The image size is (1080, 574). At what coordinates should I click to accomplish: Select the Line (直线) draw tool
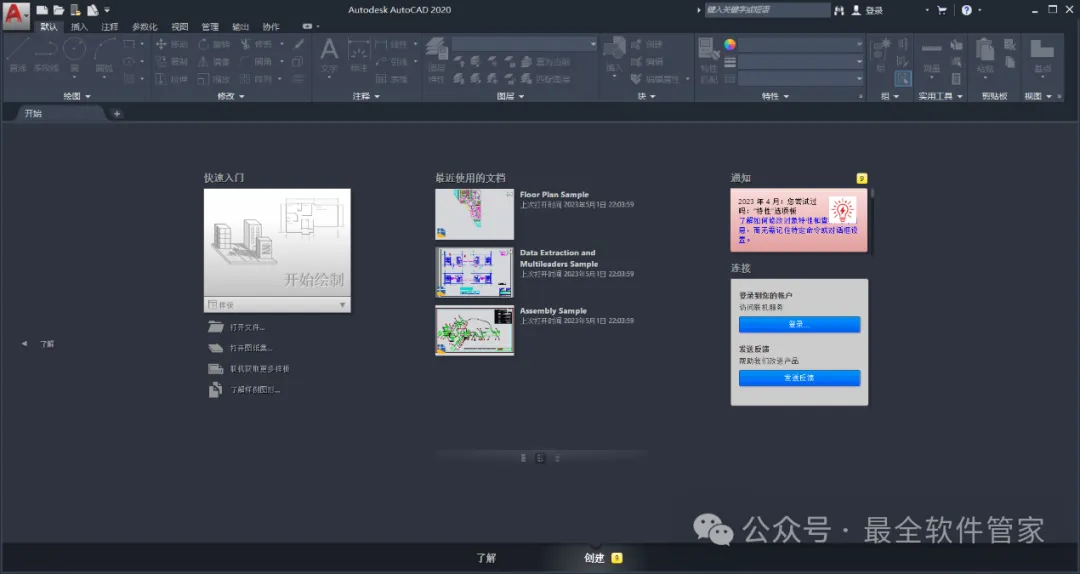tap(18, 54)
